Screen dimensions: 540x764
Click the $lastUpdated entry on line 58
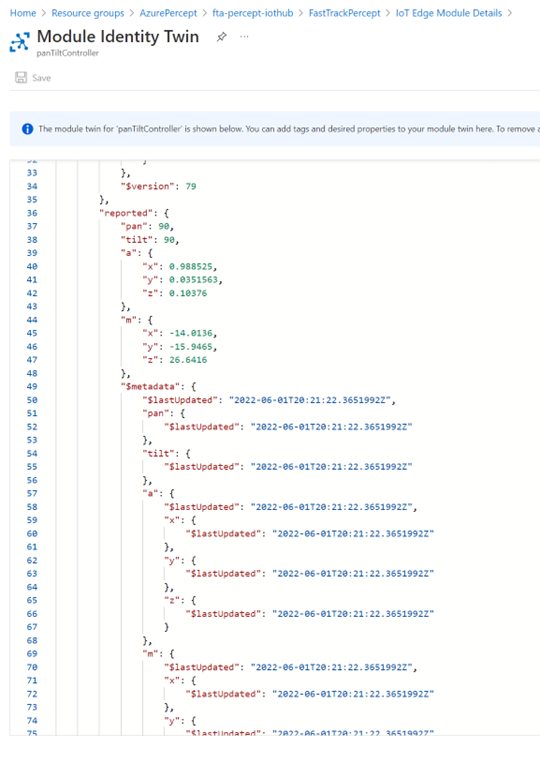point(290,507)
